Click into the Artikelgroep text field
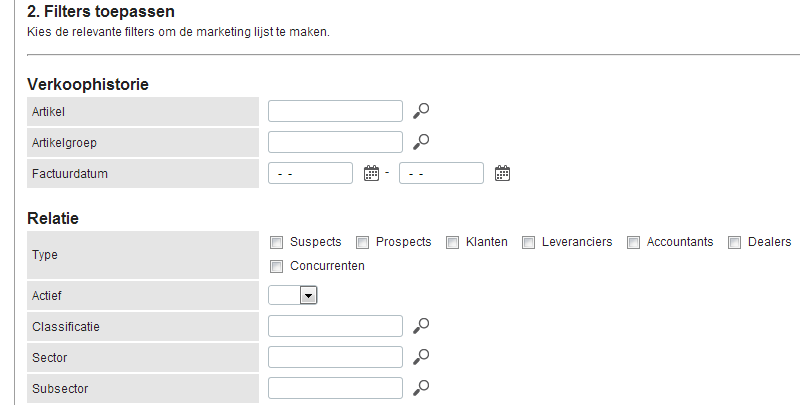 335,142
